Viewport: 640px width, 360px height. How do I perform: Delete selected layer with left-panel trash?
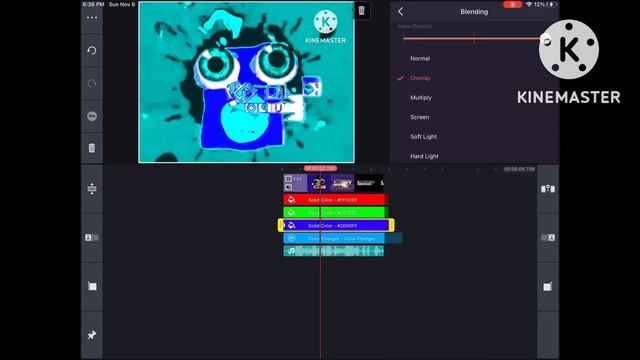click(x=92, y=148)
